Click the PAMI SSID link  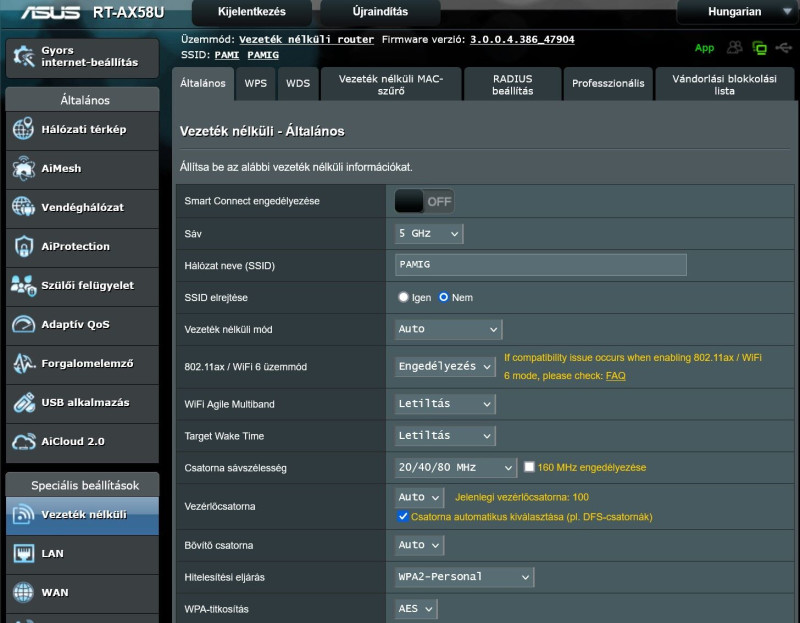click(x=227, y=55)
